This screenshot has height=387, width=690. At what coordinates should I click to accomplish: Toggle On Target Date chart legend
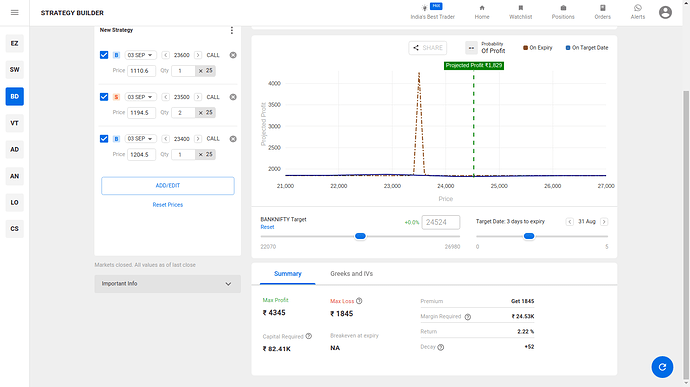click(587, 48)
